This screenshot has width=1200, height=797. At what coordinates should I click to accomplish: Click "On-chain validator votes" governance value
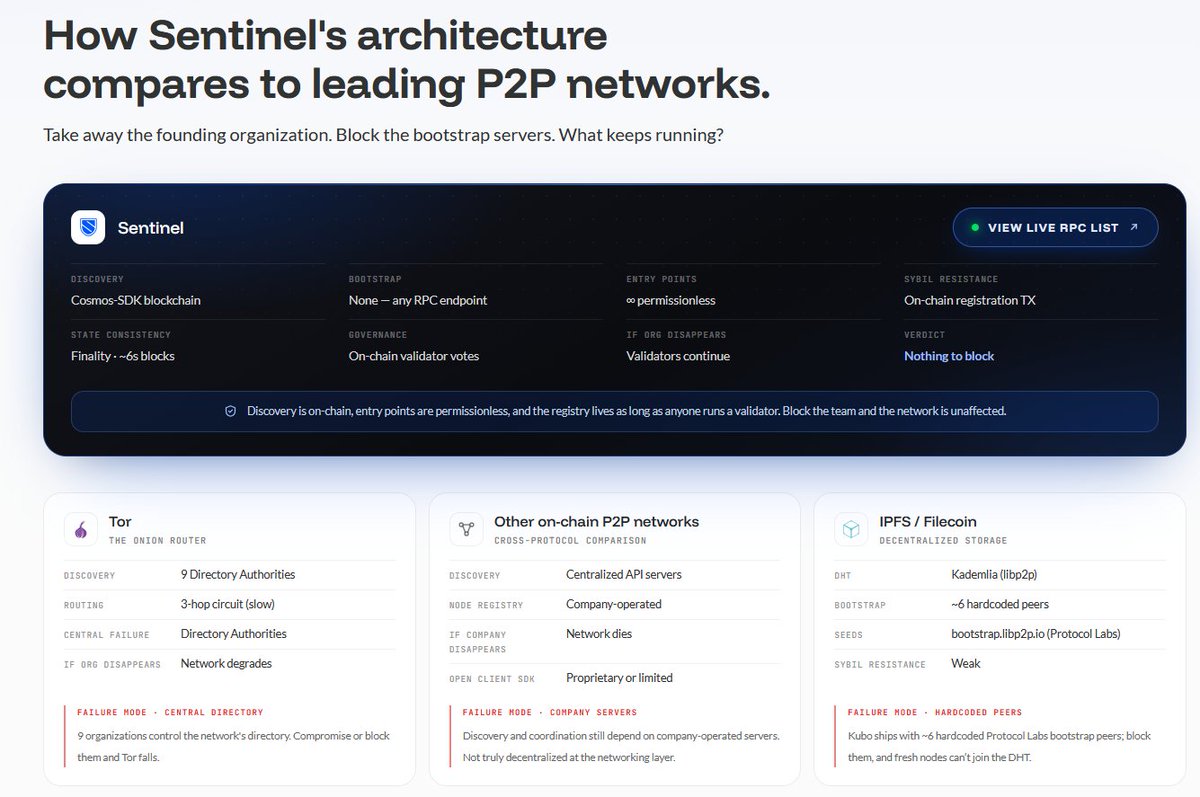coord(414,356)
